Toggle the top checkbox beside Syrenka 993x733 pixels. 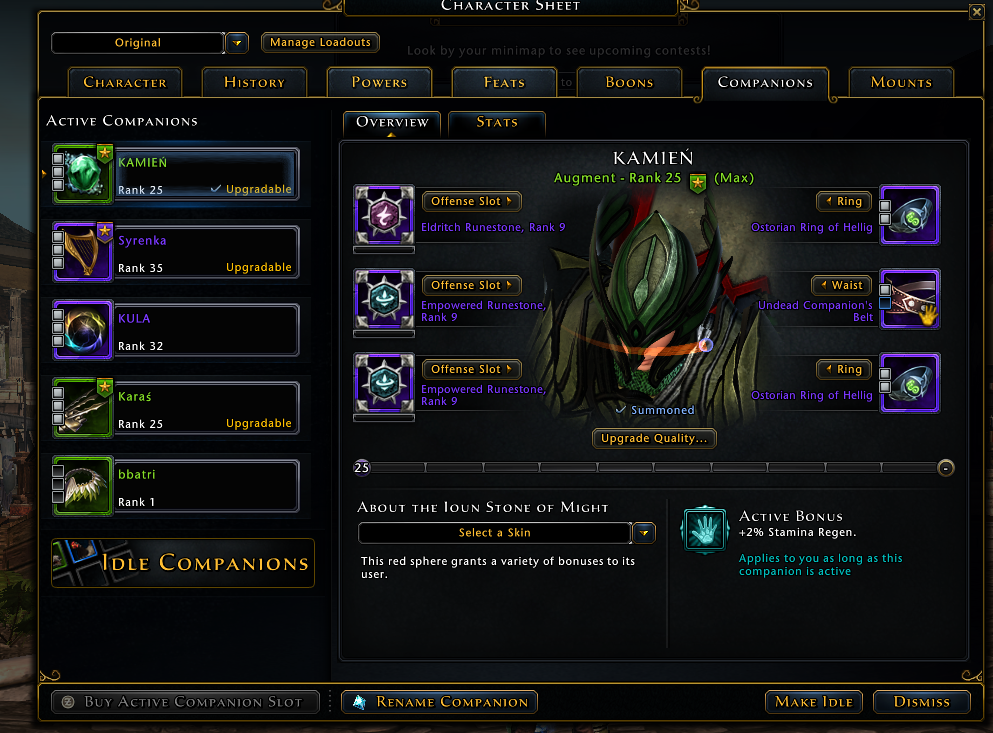pyautogui.click(x=58, y=237)
